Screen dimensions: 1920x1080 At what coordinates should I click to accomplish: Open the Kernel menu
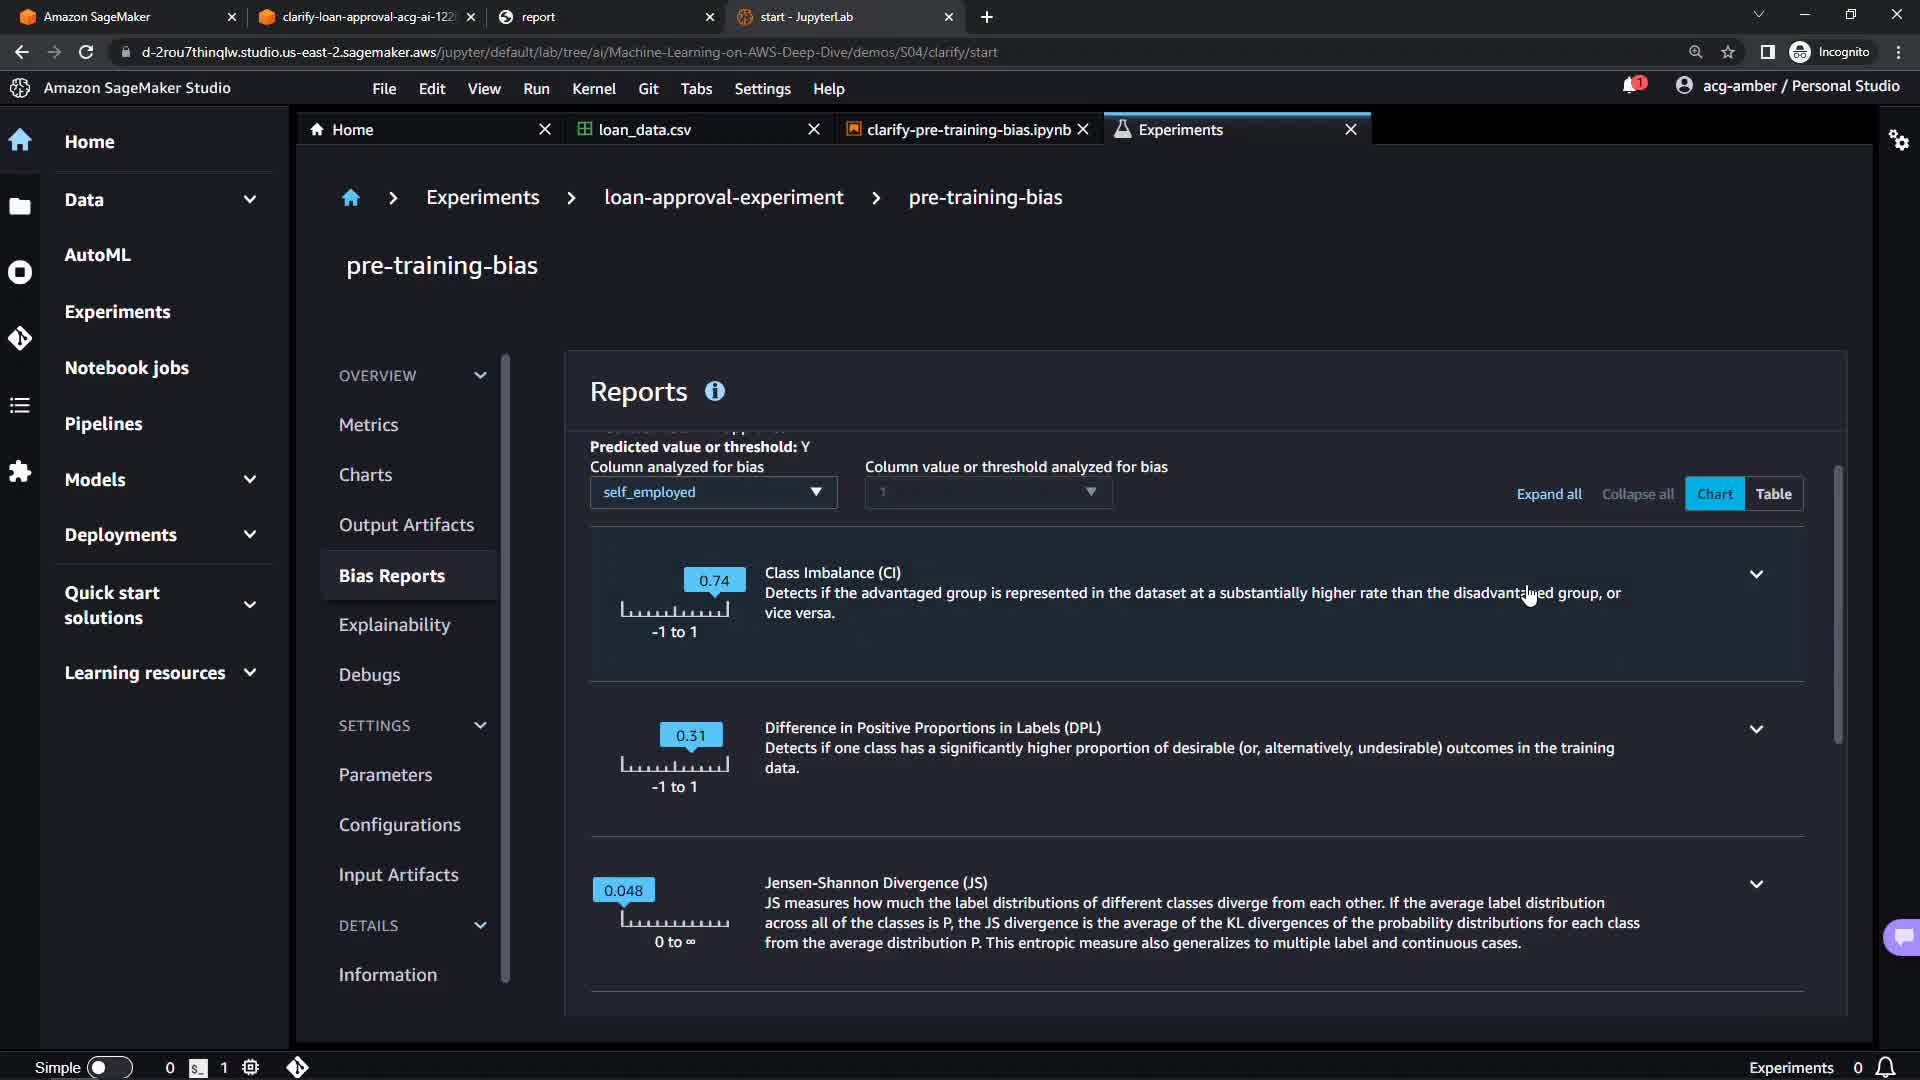(x=593, y=89)
